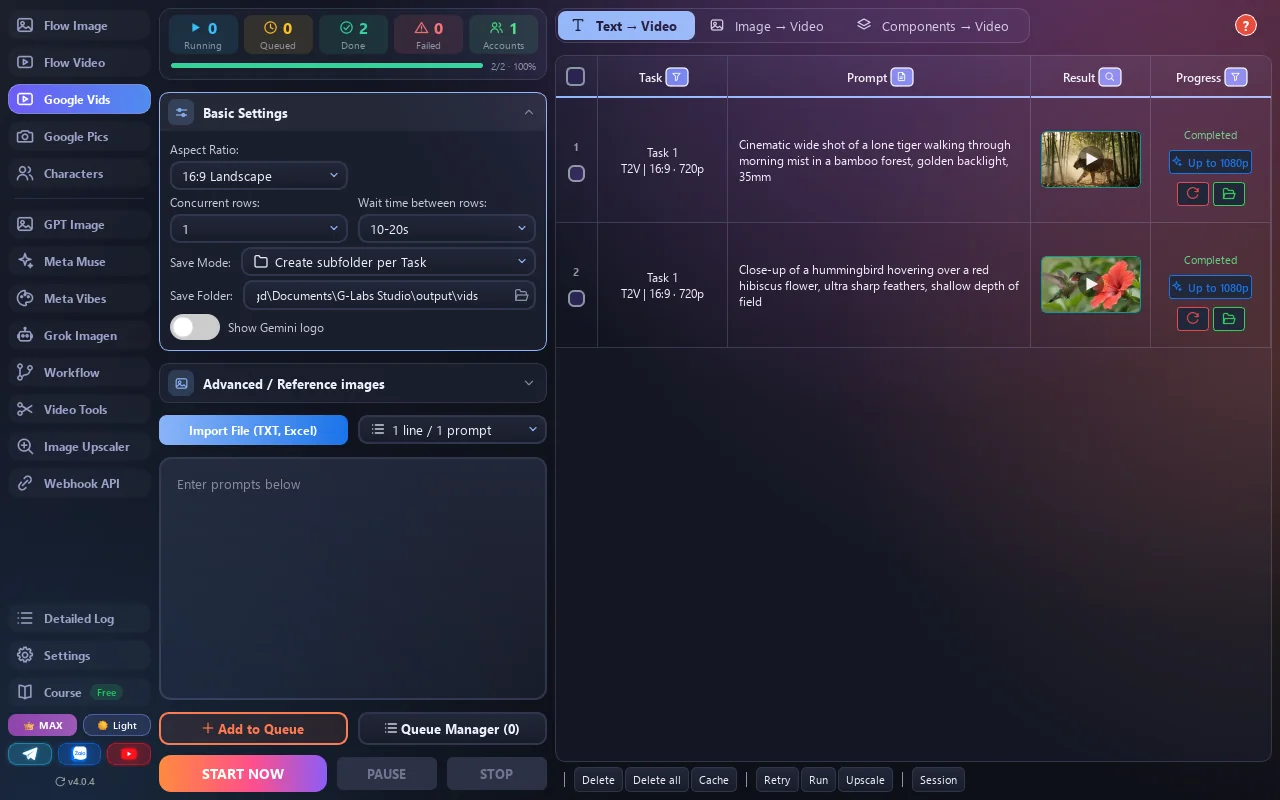Open the 1 line / 1 prompt dropdown
This screenshot has width=1280, height=800.
[x=453, y=430]
